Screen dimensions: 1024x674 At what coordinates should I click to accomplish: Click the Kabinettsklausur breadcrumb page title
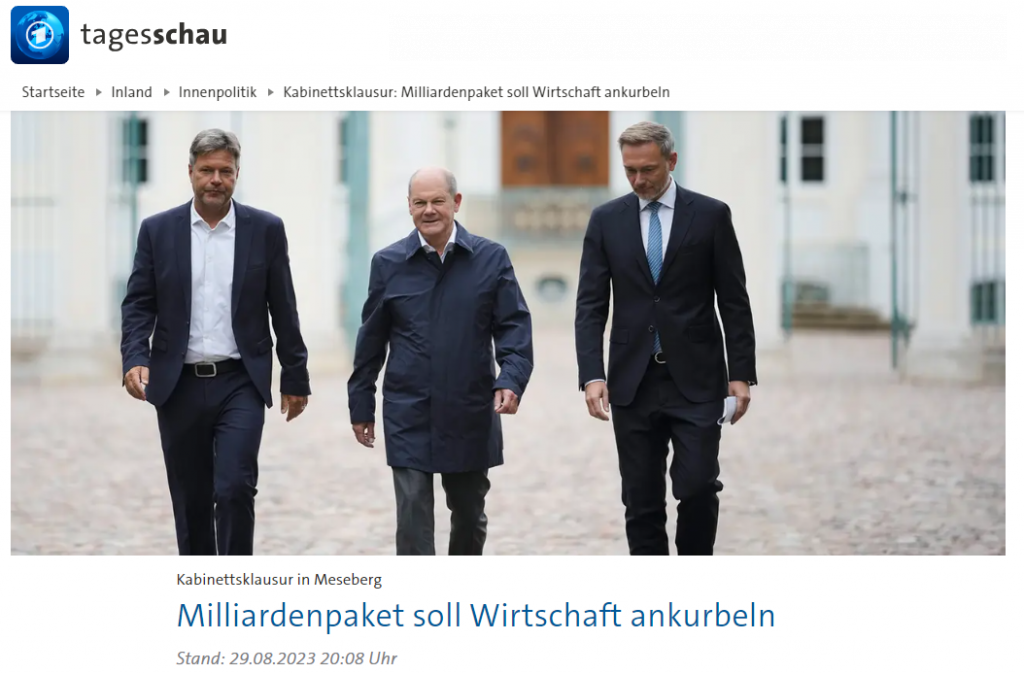click(476, 92)
